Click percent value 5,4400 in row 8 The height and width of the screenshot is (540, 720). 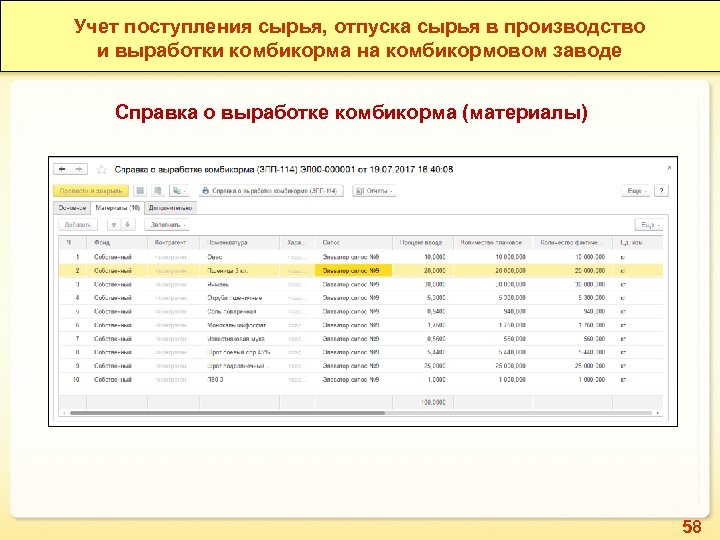423,353
